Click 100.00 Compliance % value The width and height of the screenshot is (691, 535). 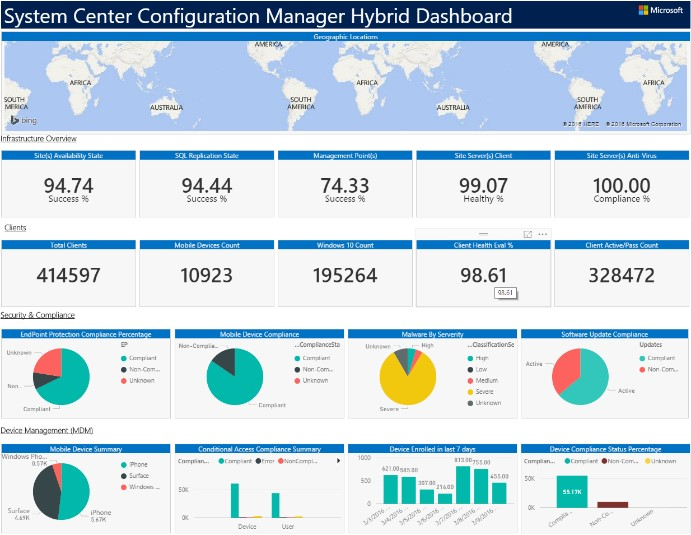[621, 186]
